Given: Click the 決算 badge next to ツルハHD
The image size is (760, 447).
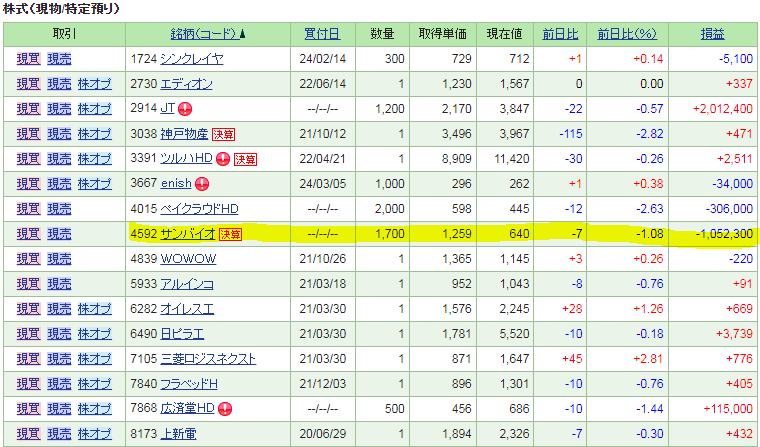Looking at the screenshot, I should point(245,159).
